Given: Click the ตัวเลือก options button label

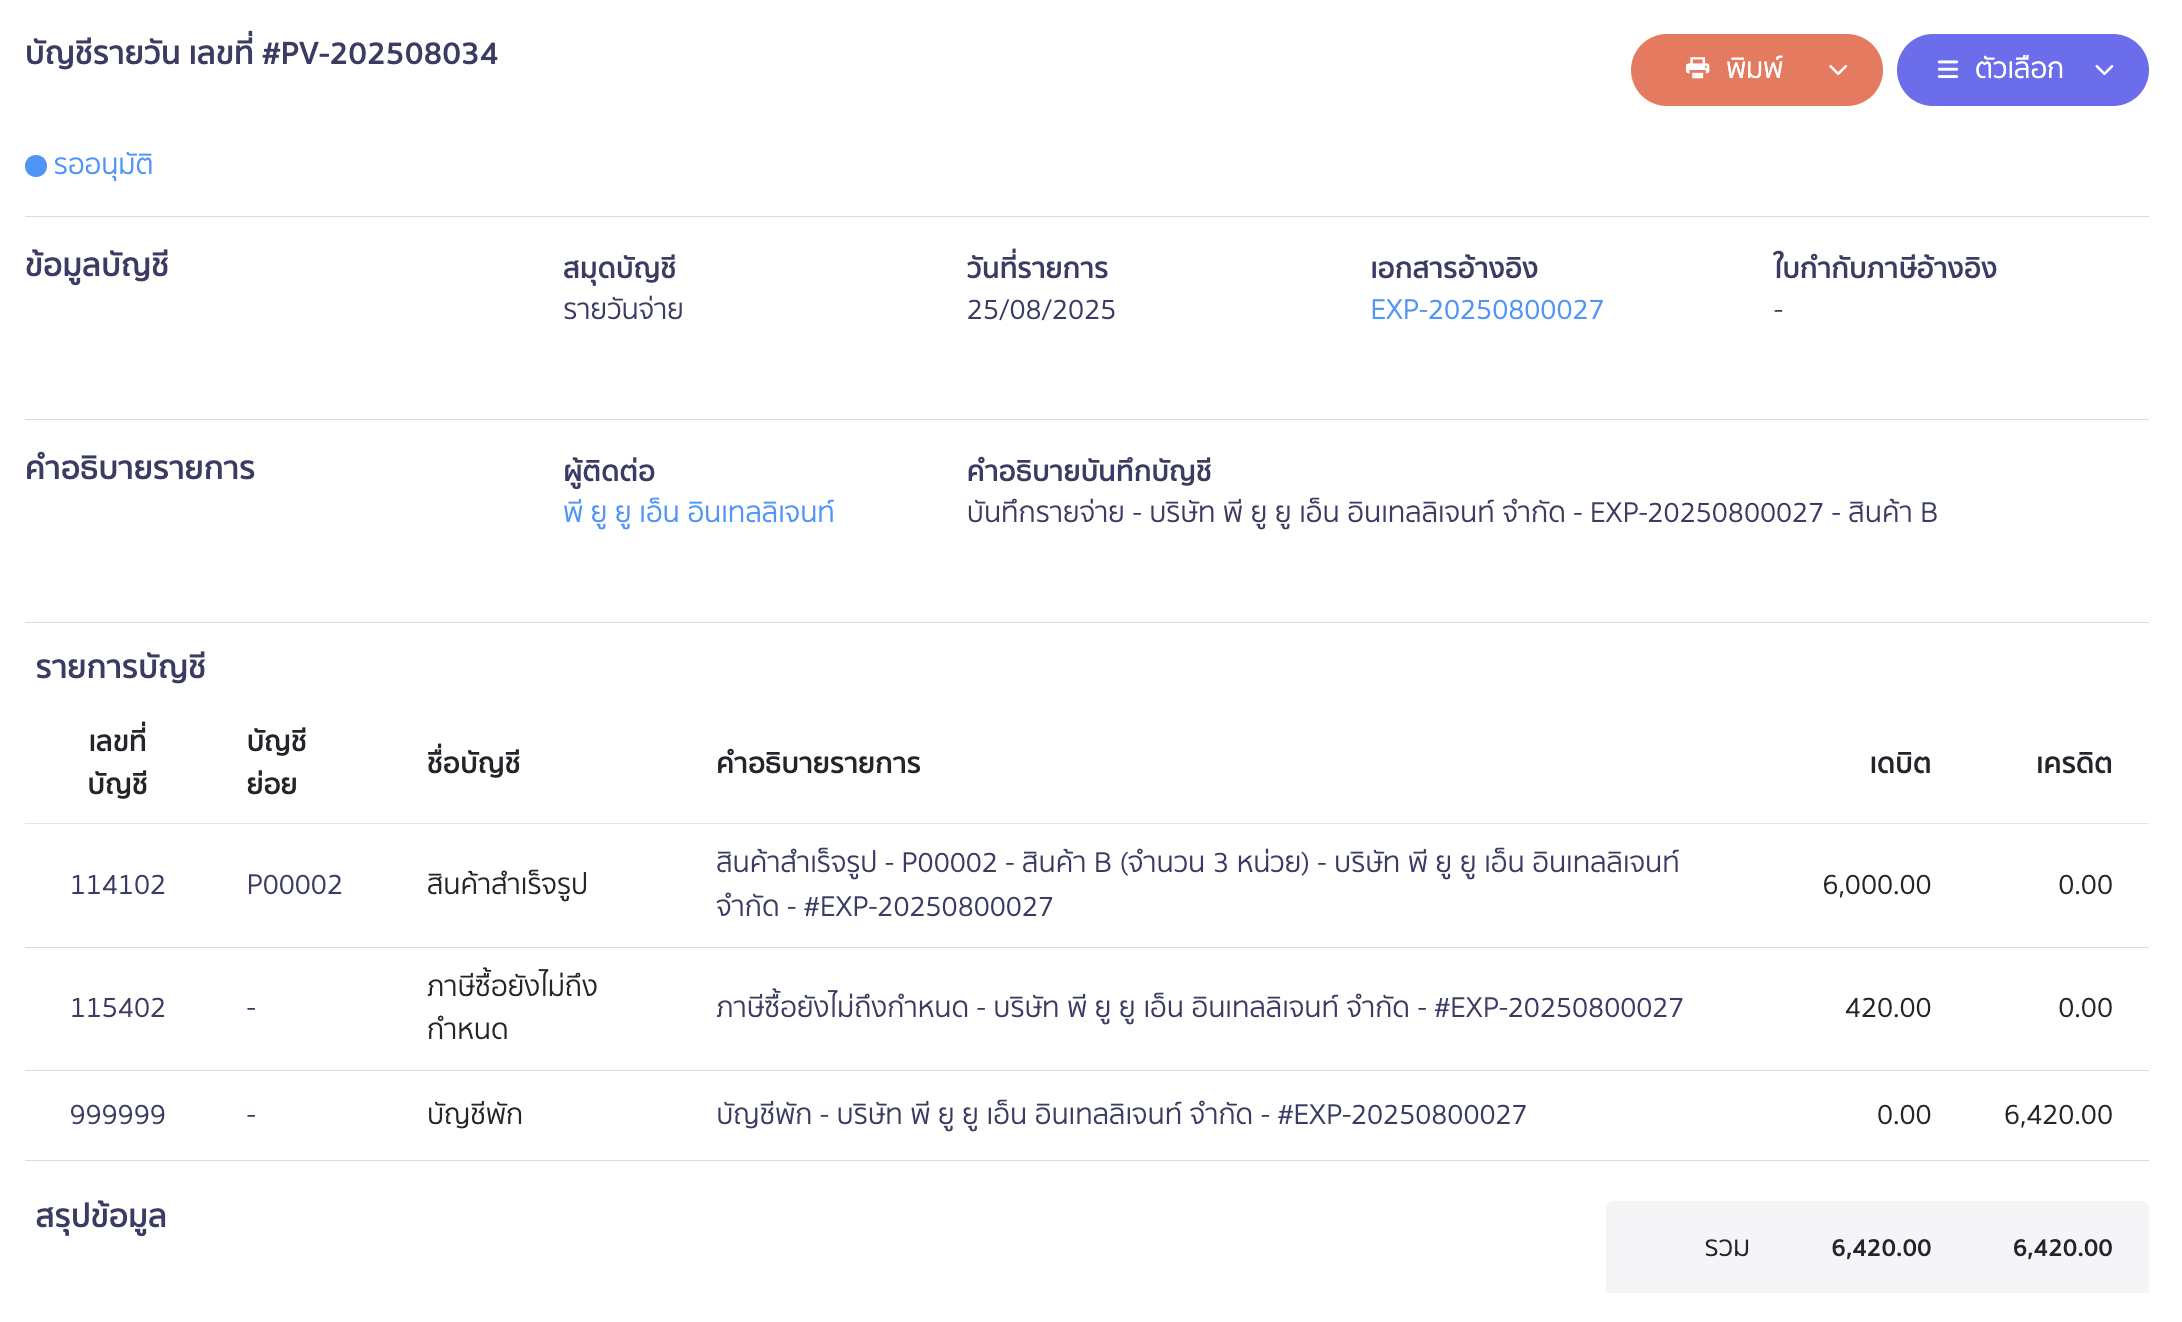Looking at the screenshot, I should 2018,69.
